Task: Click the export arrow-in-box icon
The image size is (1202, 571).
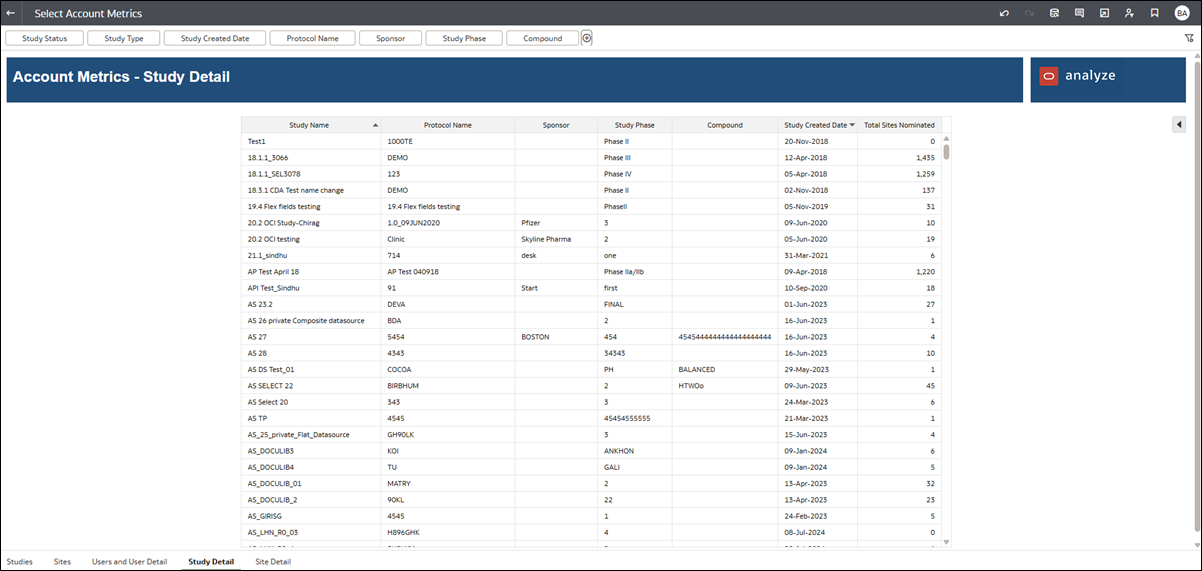Action: pyautogui.click(x=1104, y=13)
